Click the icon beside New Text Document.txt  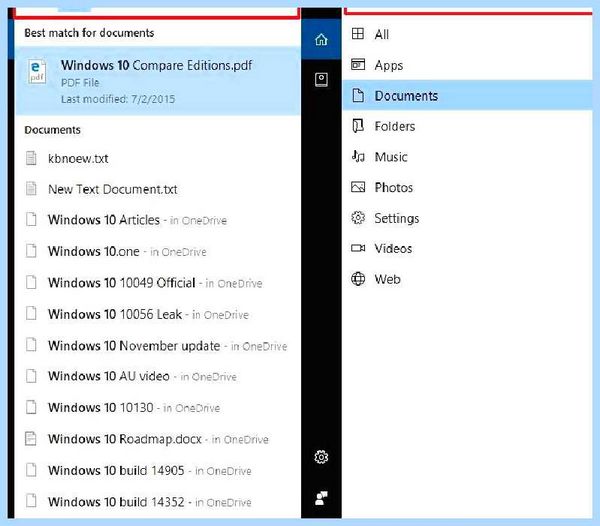[x=31, y=189]
